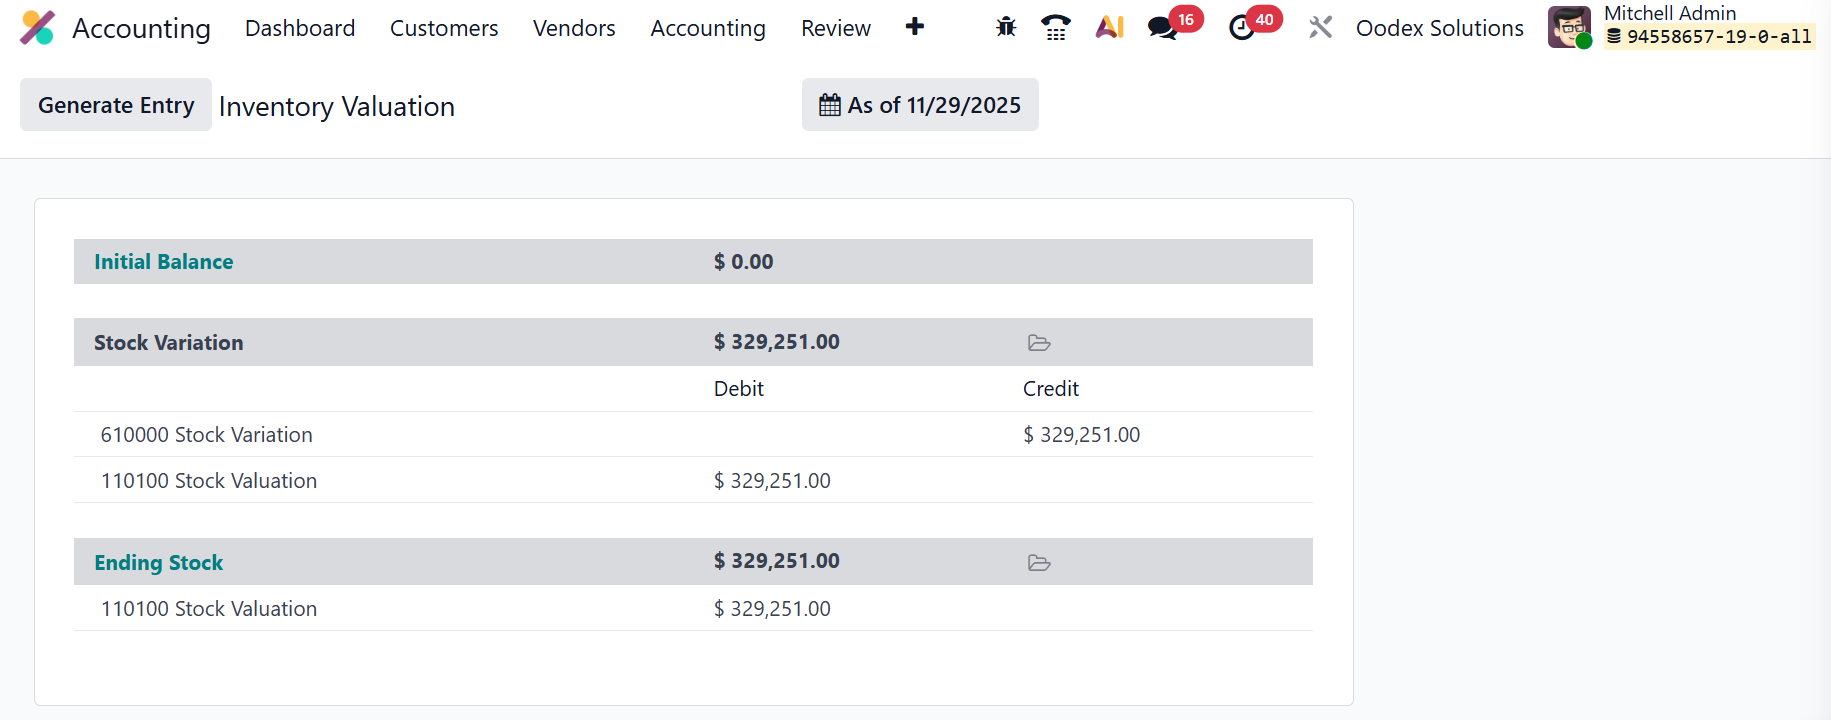
Task: Click the plus icon in the menu bar
Action: [914, 27]
